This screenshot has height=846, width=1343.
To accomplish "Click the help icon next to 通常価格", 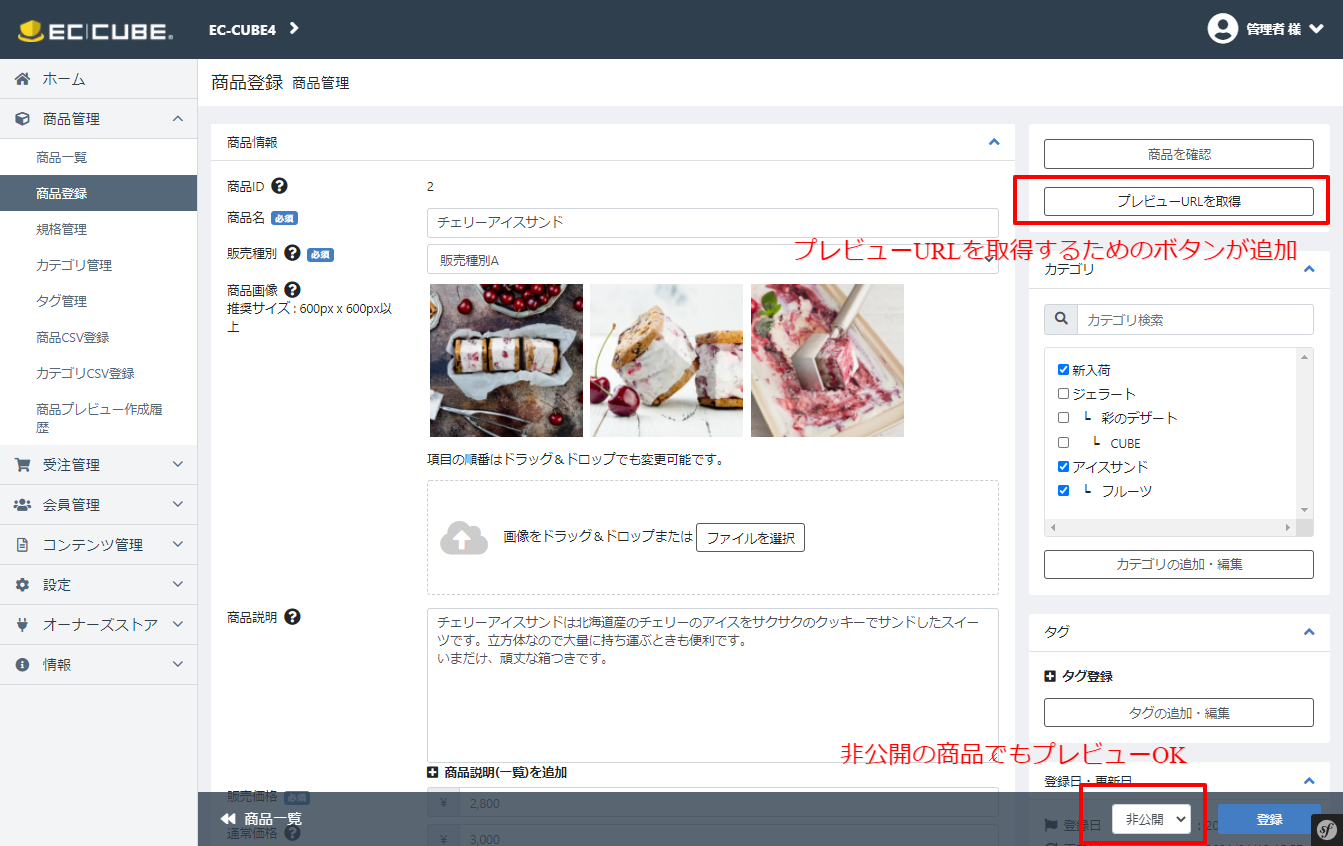I will point(292,833).
